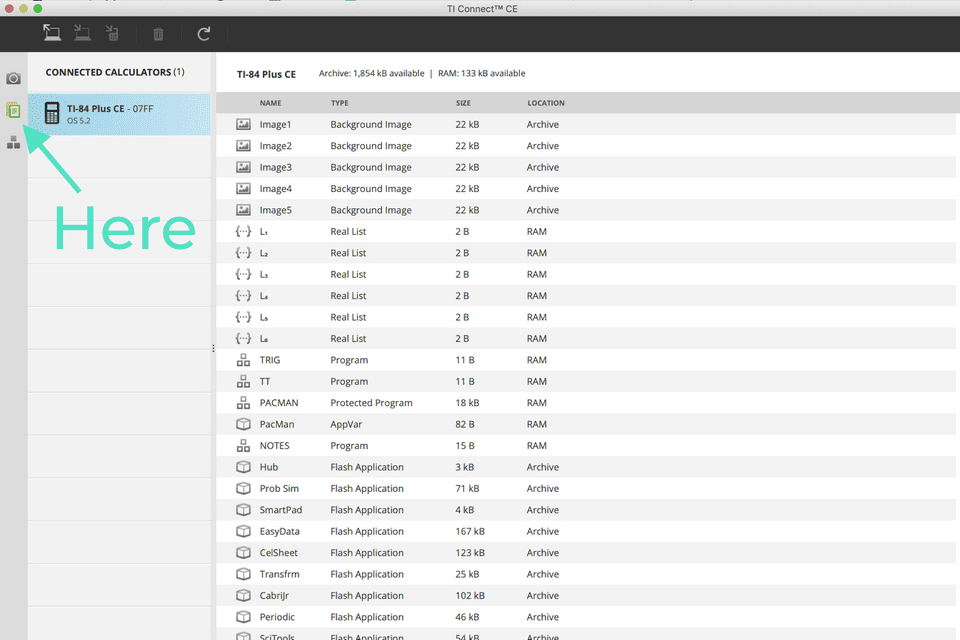This screenshot has width=960, height=640.
Task: Click the Periodic application icon
Action: [x=243, y=617]
